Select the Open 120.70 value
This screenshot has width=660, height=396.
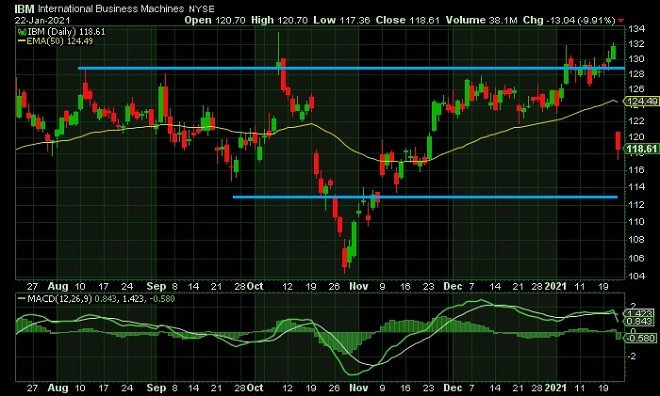click(215, 20)
